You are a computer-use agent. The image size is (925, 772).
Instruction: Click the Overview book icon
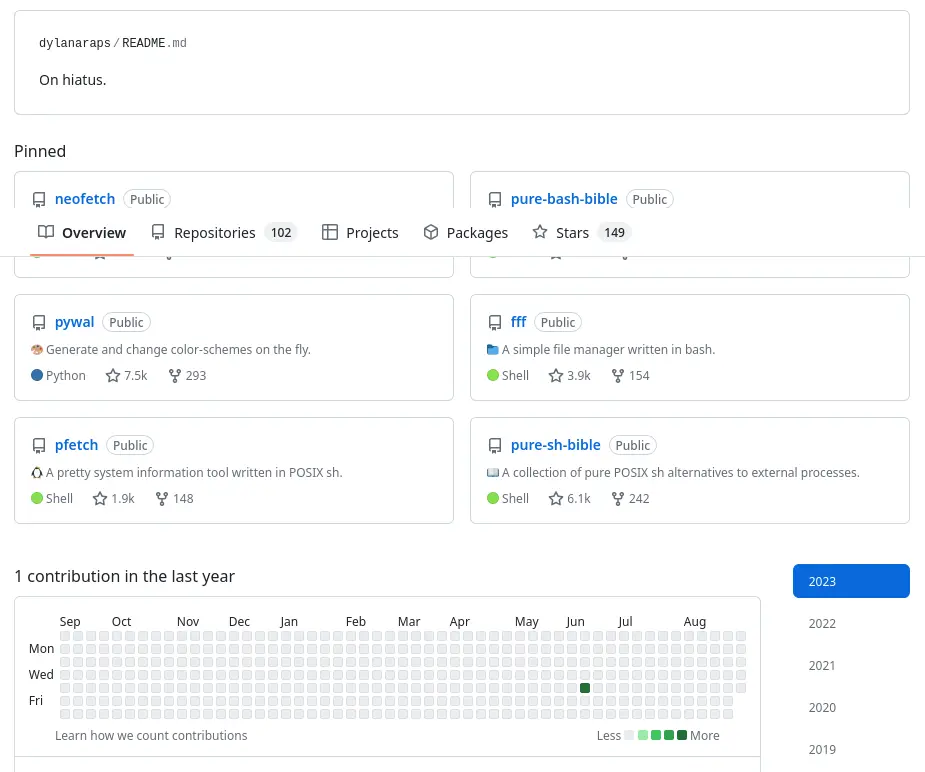(x=46, y=232)
